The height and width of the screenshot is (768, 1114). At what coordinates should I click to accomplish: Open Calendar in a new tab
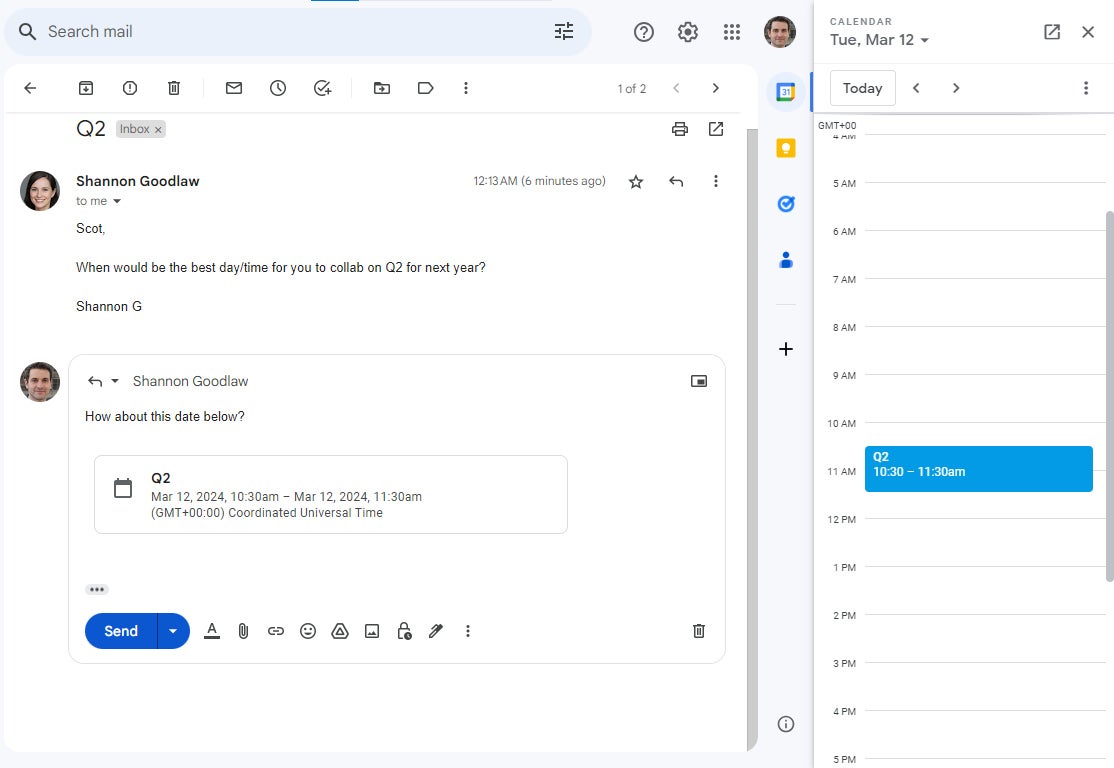pos(1052,32)
